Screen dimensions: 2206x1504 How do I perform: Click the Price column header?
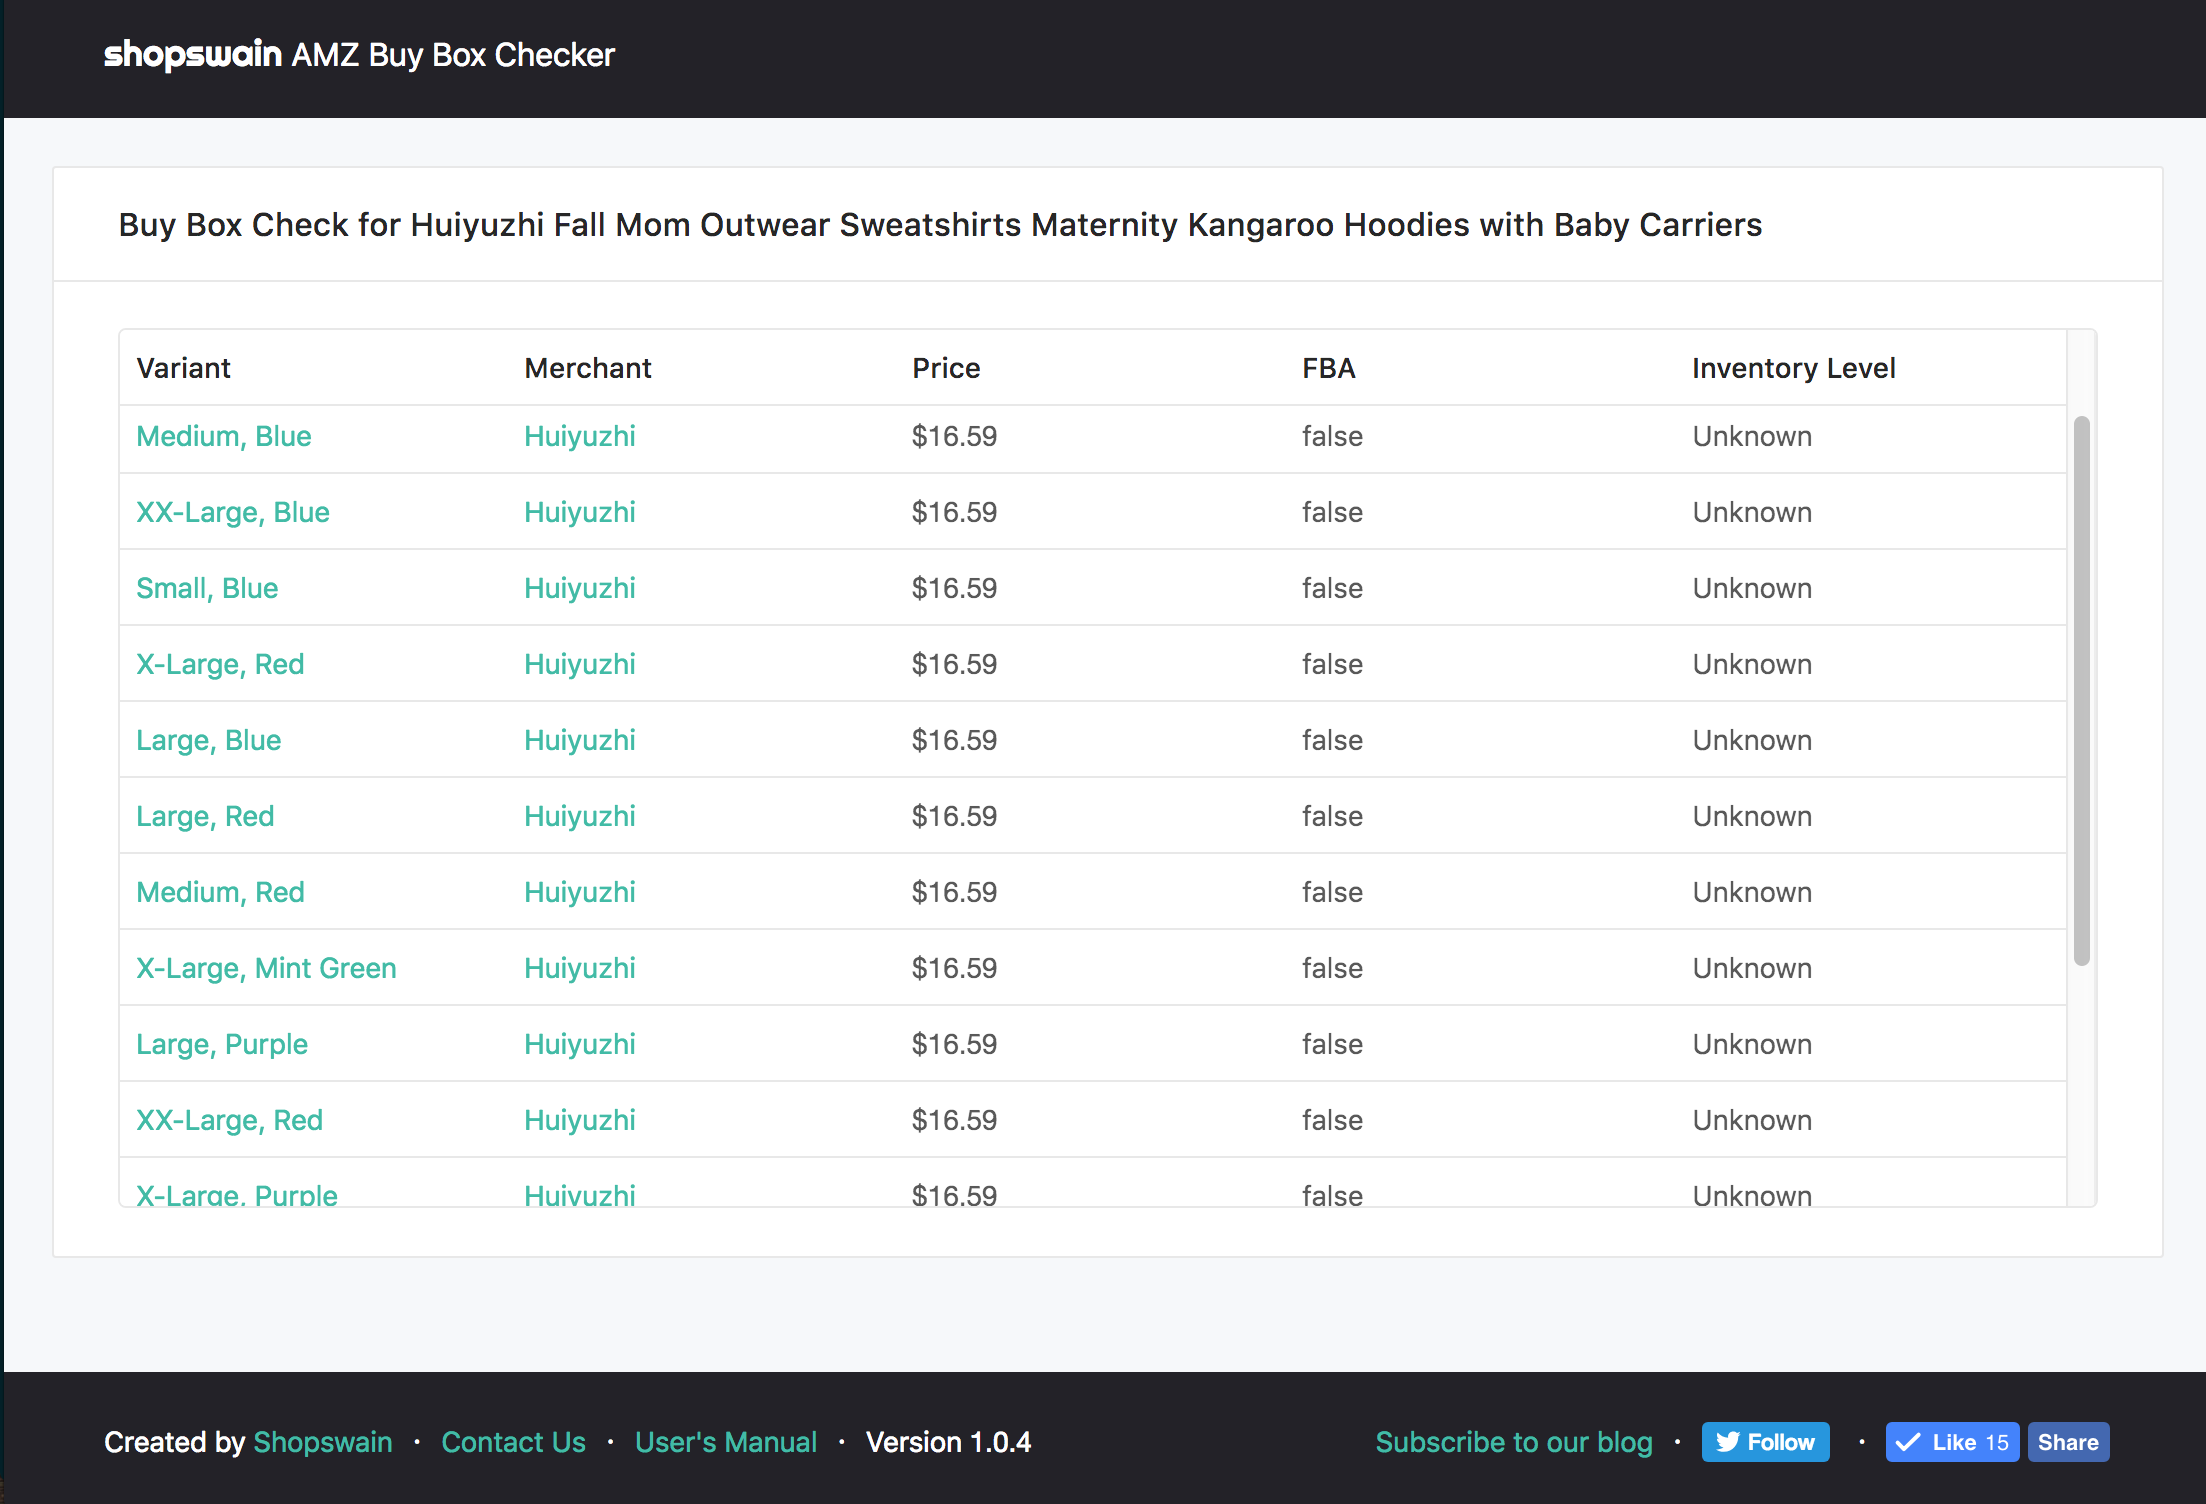pyautogui.click(x=946, y=368)
